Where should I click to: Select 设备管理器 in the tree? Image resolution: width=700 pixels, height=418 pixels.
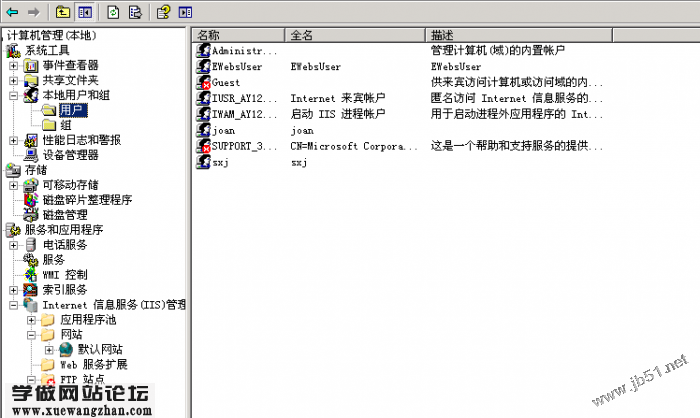coord(70,155)
